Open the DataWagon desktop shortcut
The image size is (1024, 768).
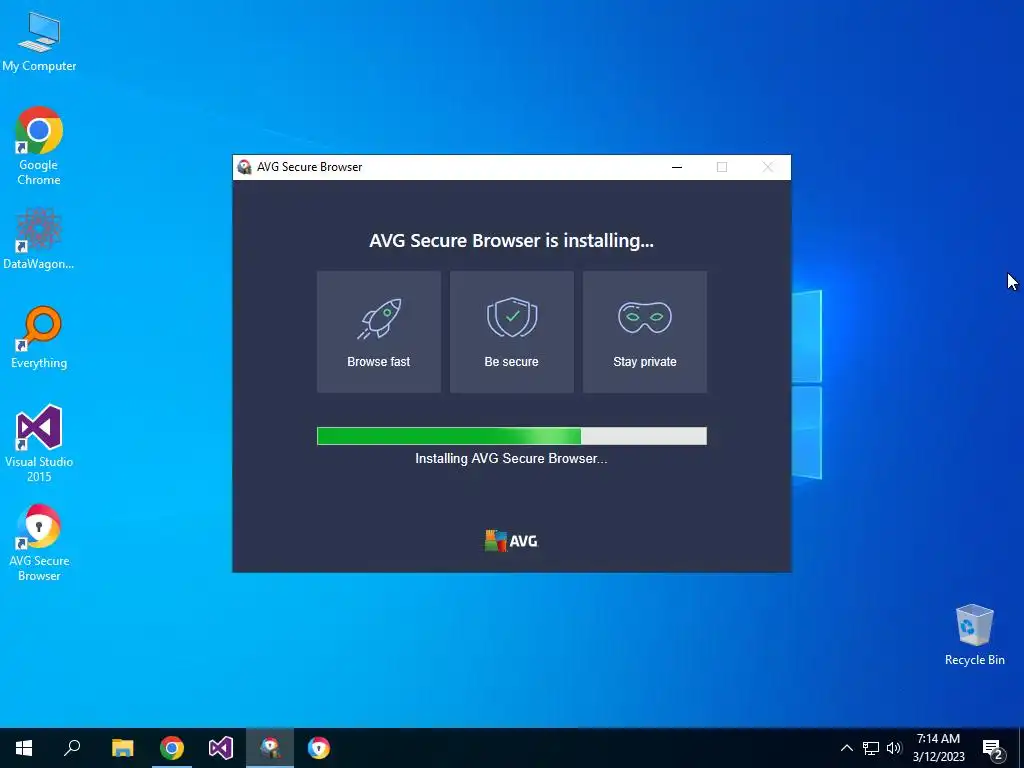click(39, 238)
